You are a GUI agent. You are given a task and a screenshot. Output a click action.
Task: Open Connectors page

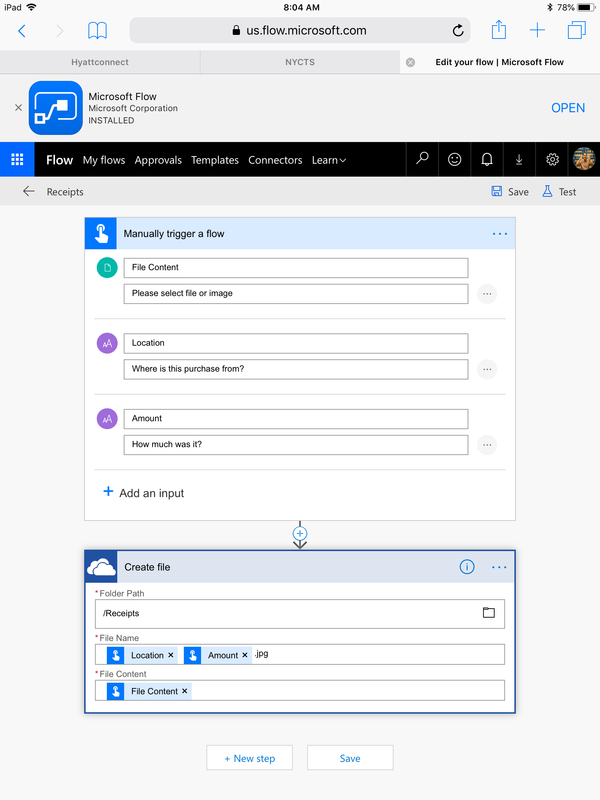click(275, 160)
